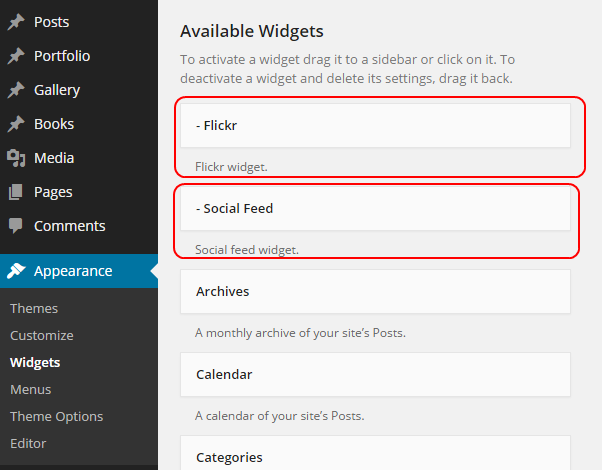Viewport: 602px width, 470px height.
Task: Expand the Categories widget
Action: (375, 456)
